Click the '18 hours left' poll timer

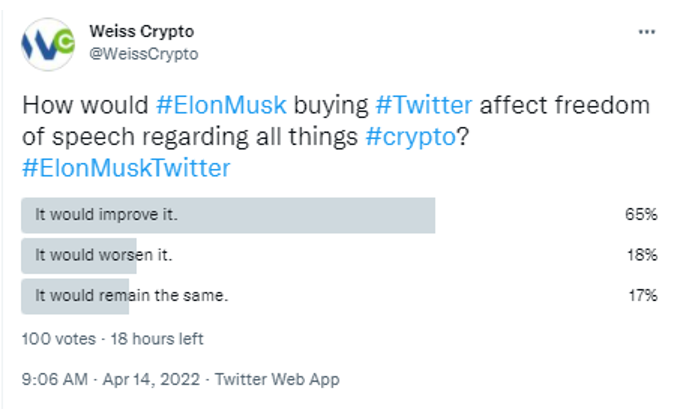(157, 339)
